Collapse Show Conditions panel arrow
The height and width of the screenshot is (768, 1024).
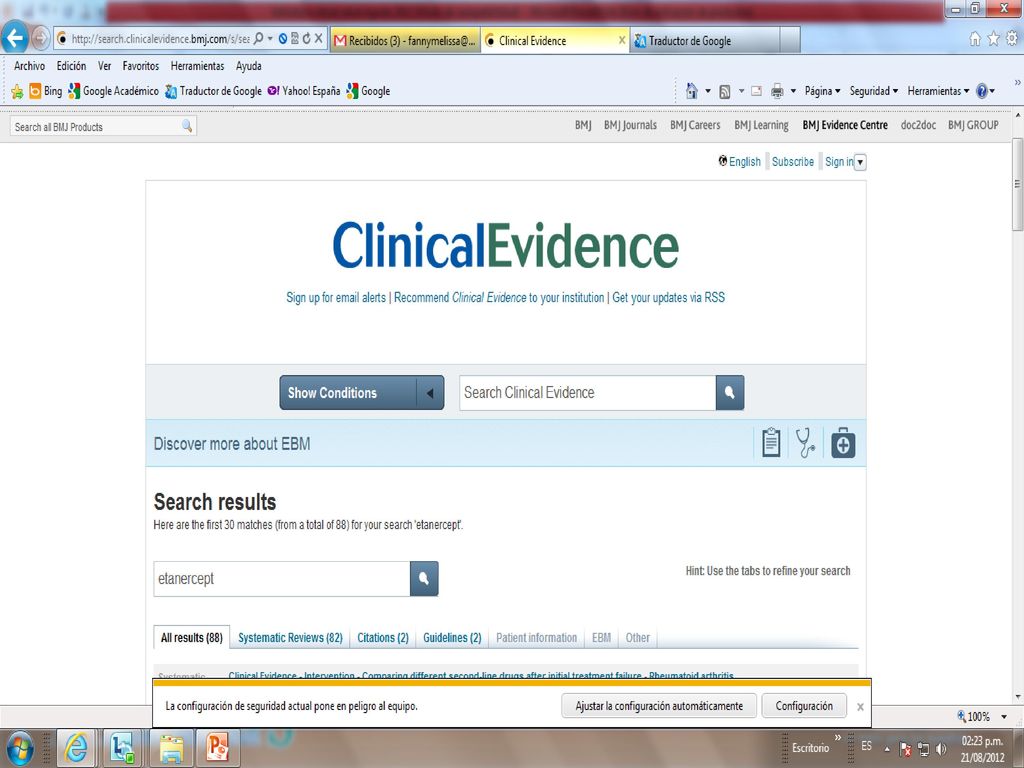[430, 393]
